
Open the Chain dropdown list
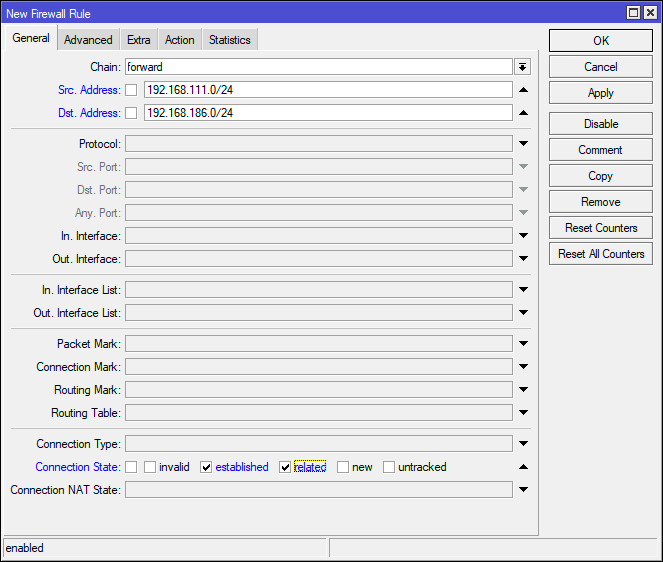coord(523,67)
